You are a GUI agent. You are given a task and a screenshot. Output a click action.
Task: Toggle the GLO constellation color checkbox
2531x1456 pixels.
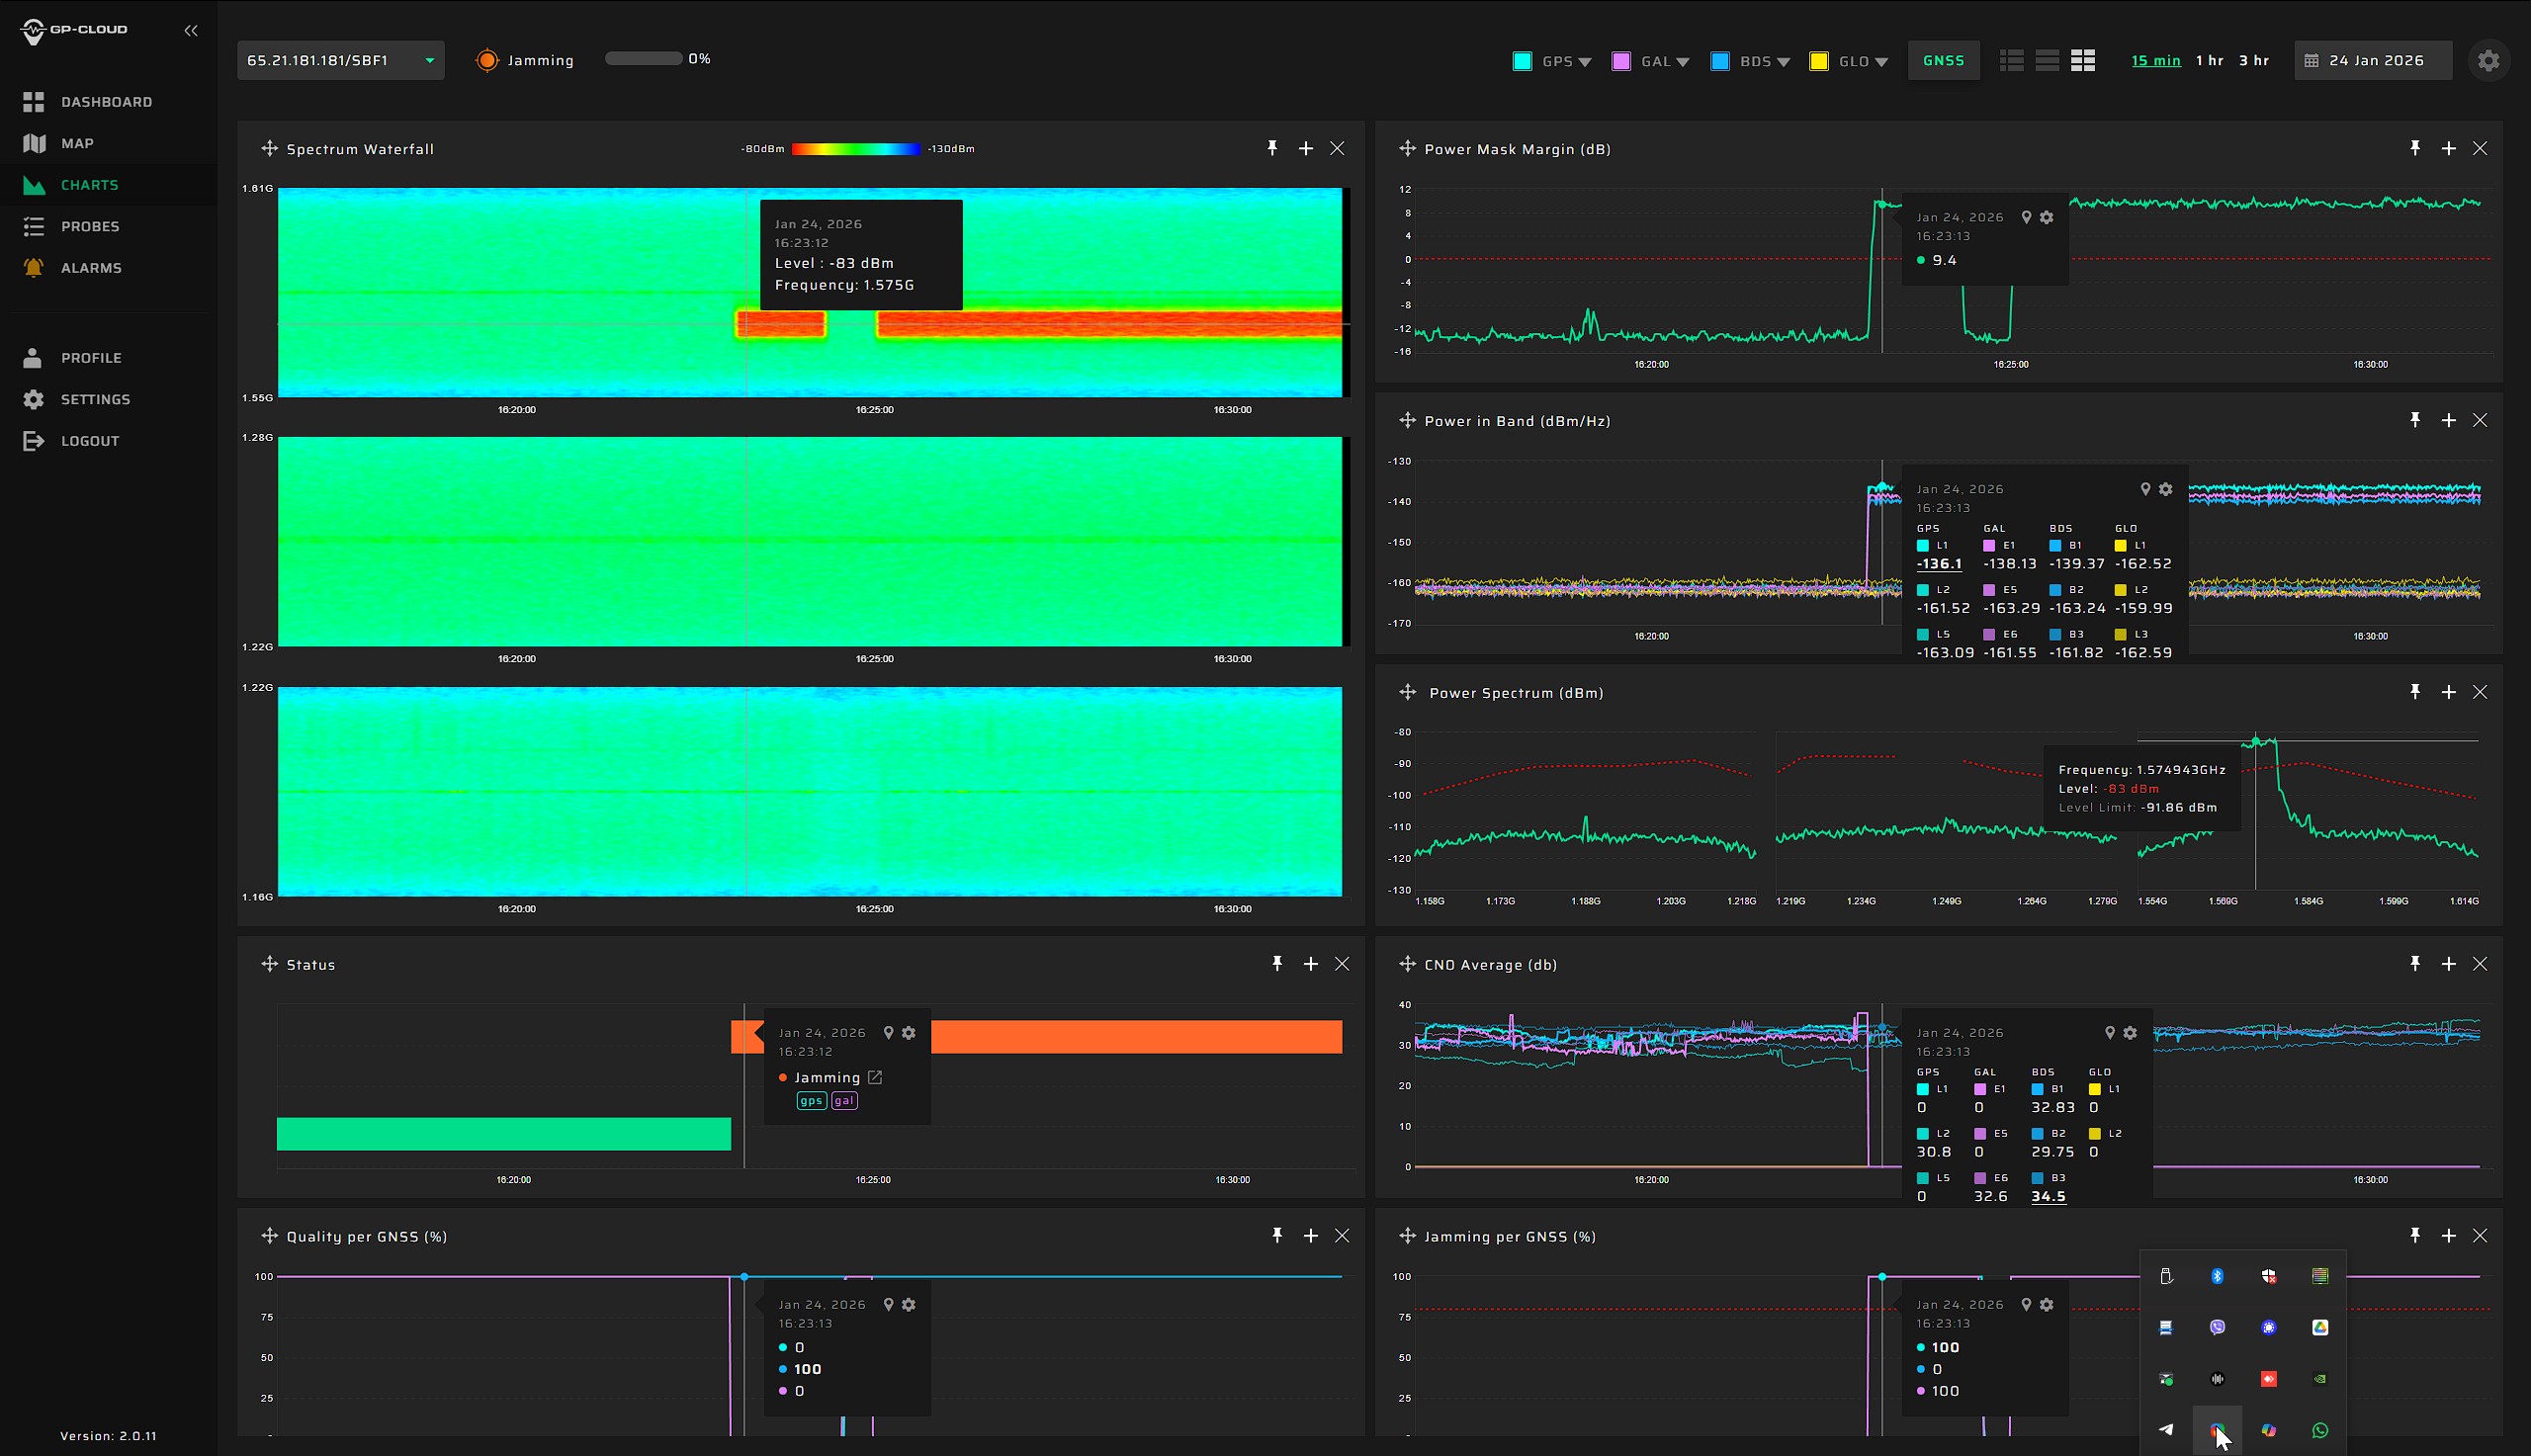tap(1820, 60)
